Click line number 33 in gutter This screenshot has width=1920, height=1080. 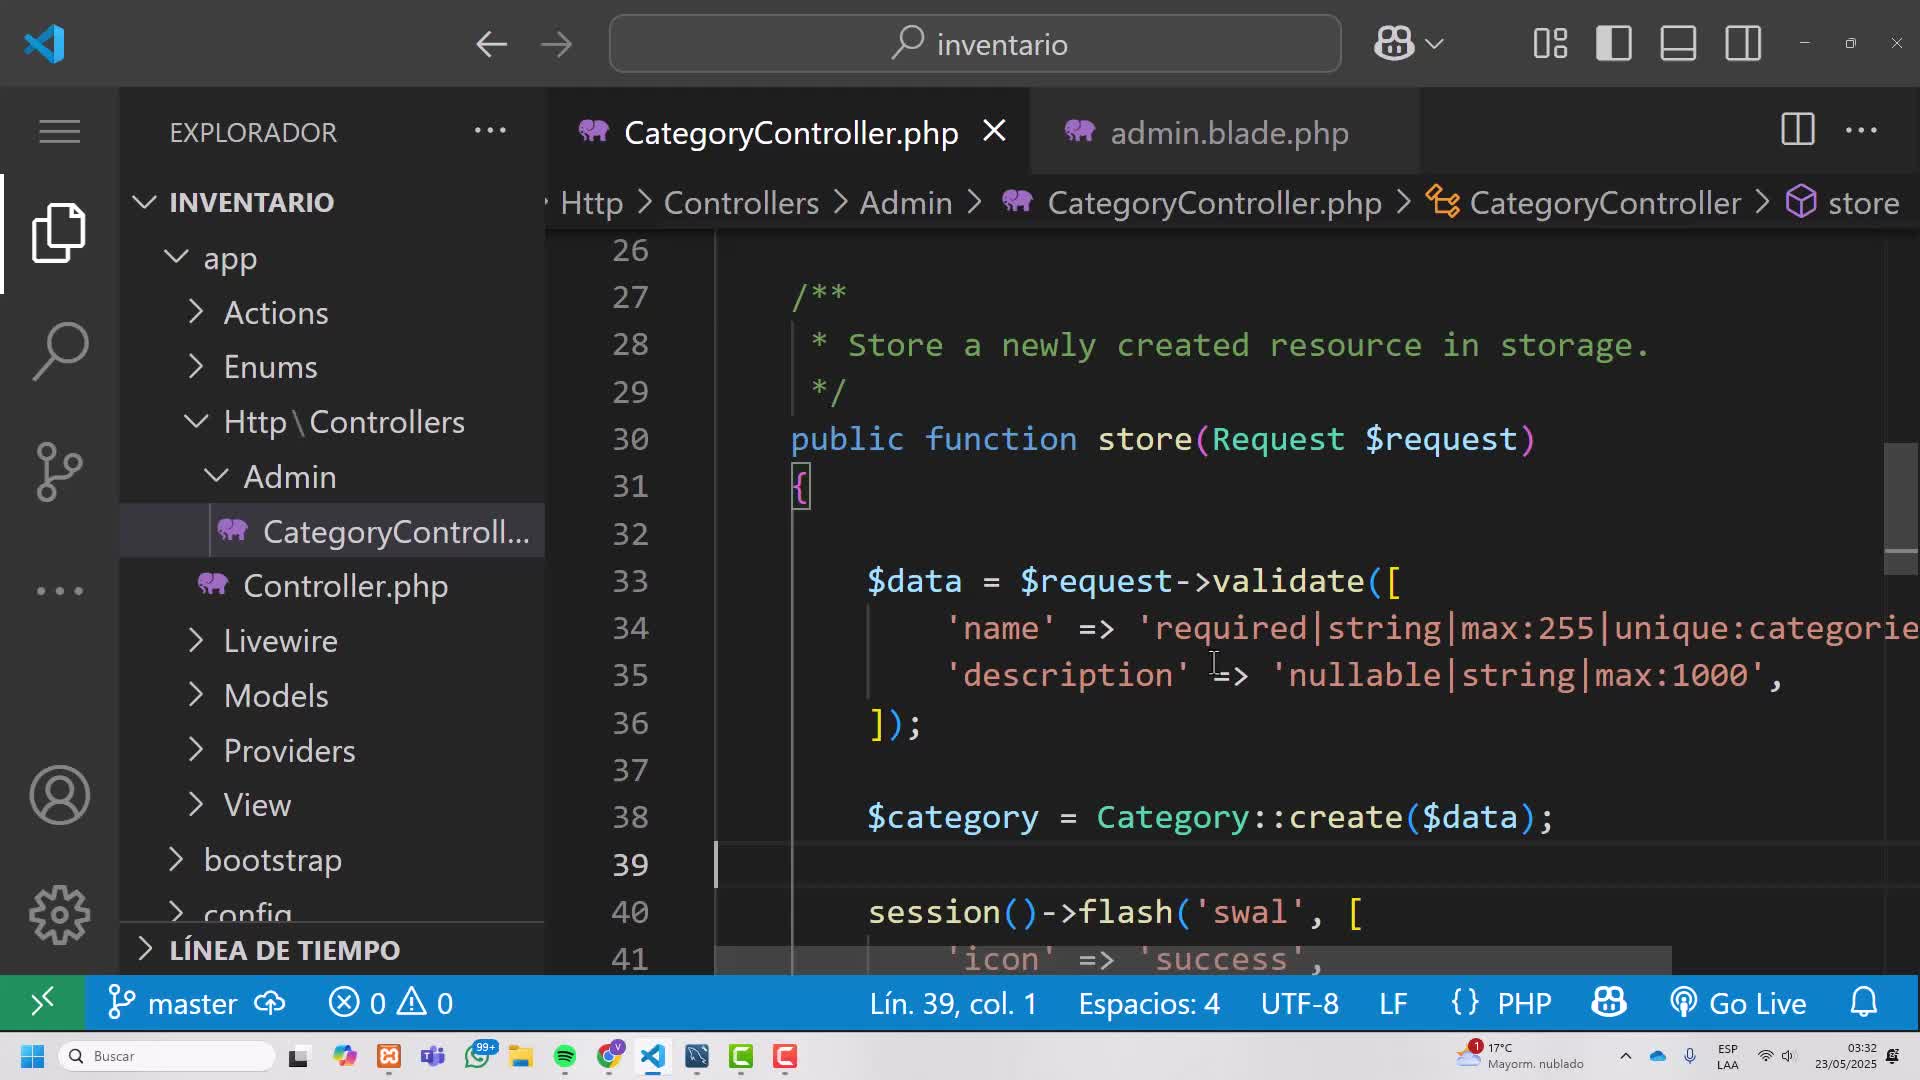click(630, 581)
